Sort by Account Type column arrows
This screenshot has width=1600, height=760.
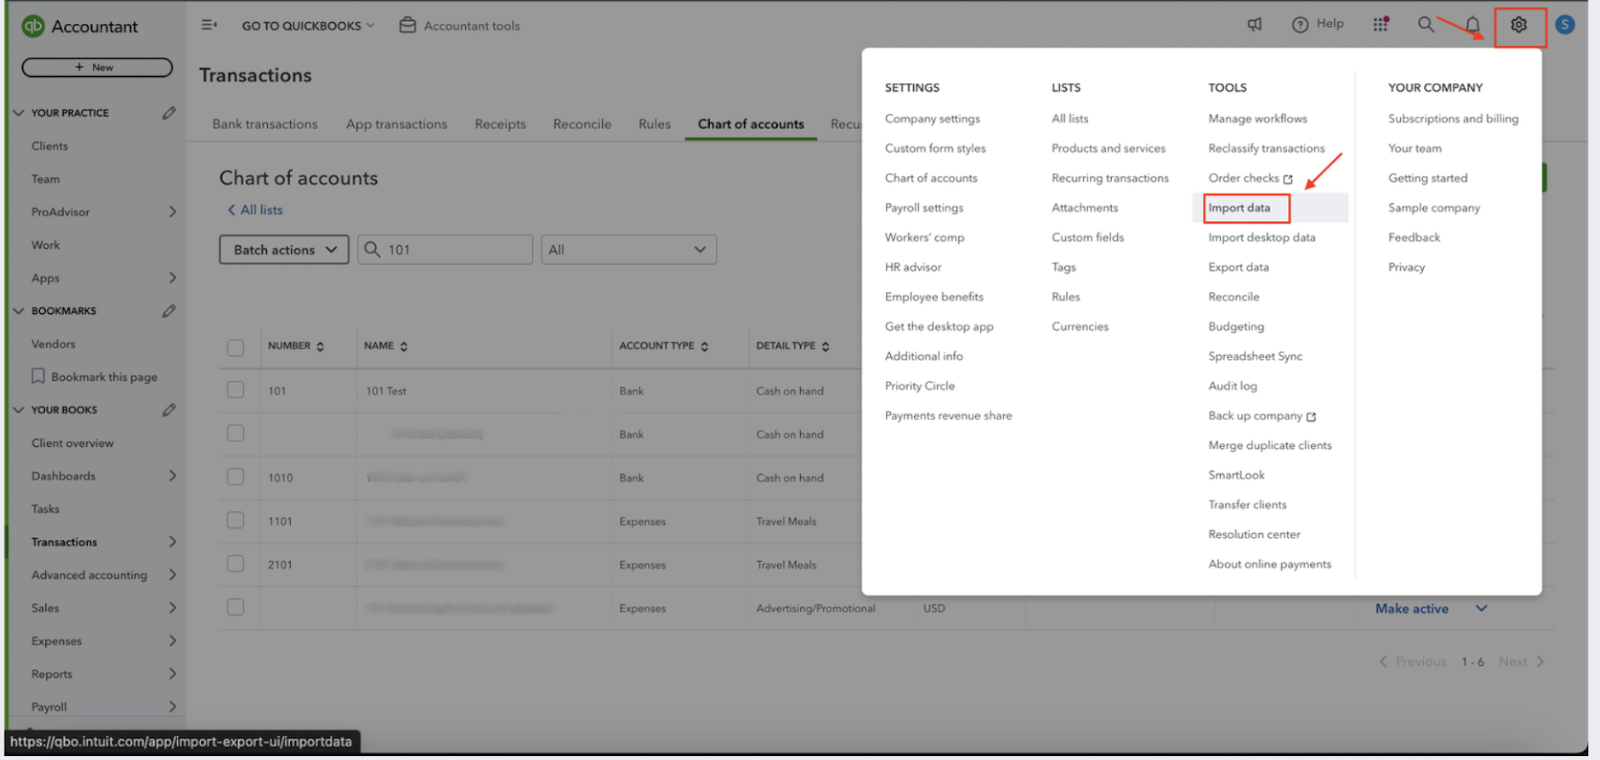point(704,346)
